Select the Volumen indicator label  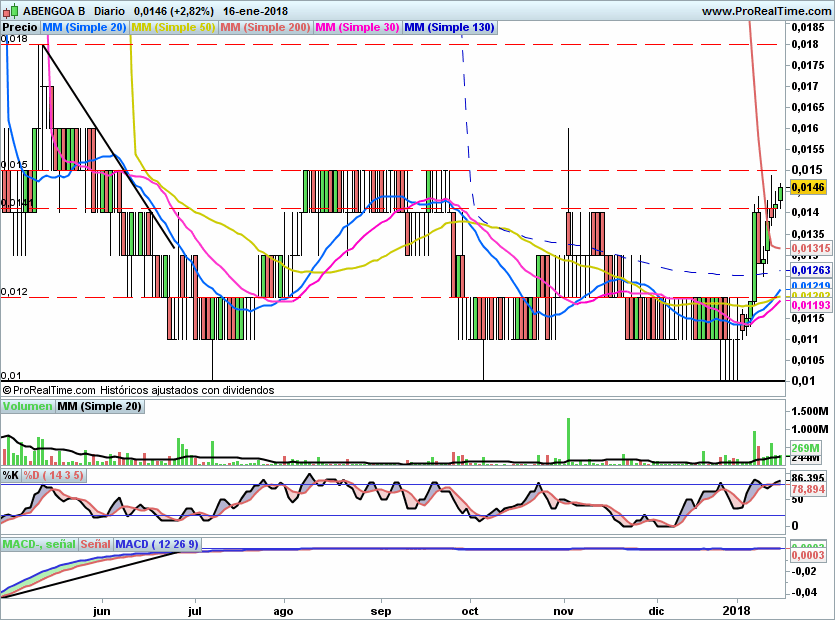pos(27,406)
